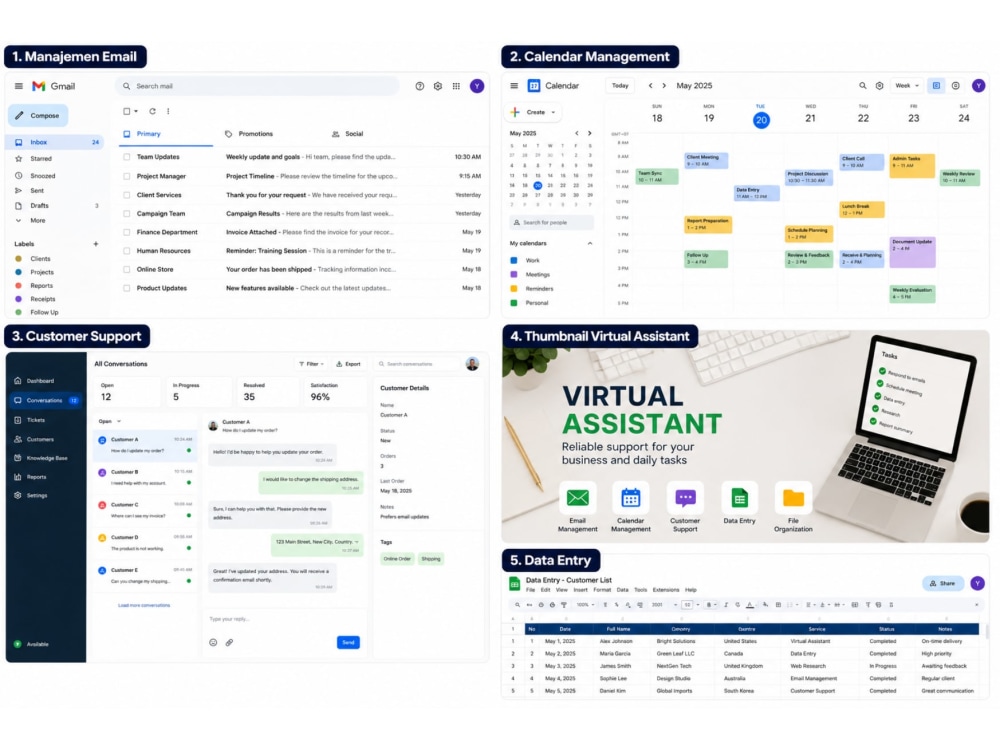This screenshot has height=750, width=1000.
Task: Click Gmail refresh icon
Action: tap(152, 111)
